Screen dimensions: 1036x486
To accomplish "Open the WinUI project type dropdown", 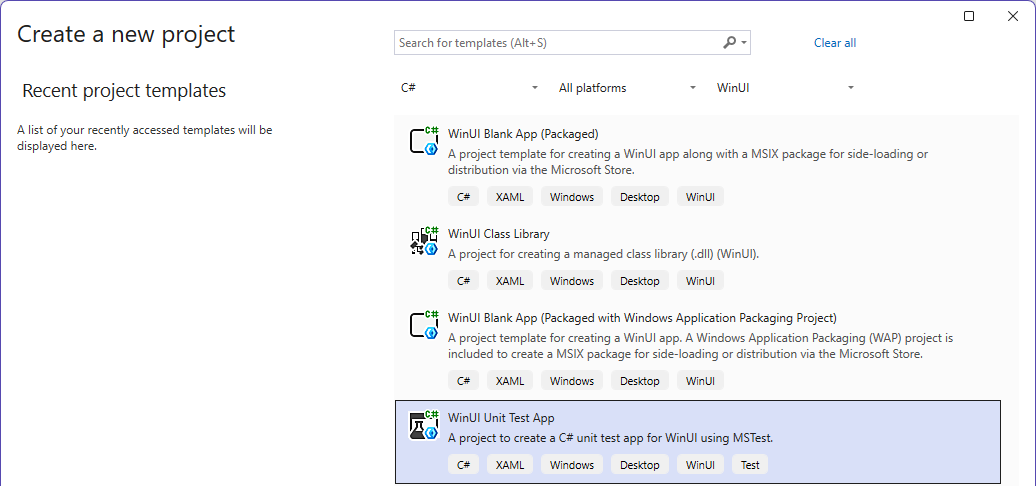I will click(785, 88).
